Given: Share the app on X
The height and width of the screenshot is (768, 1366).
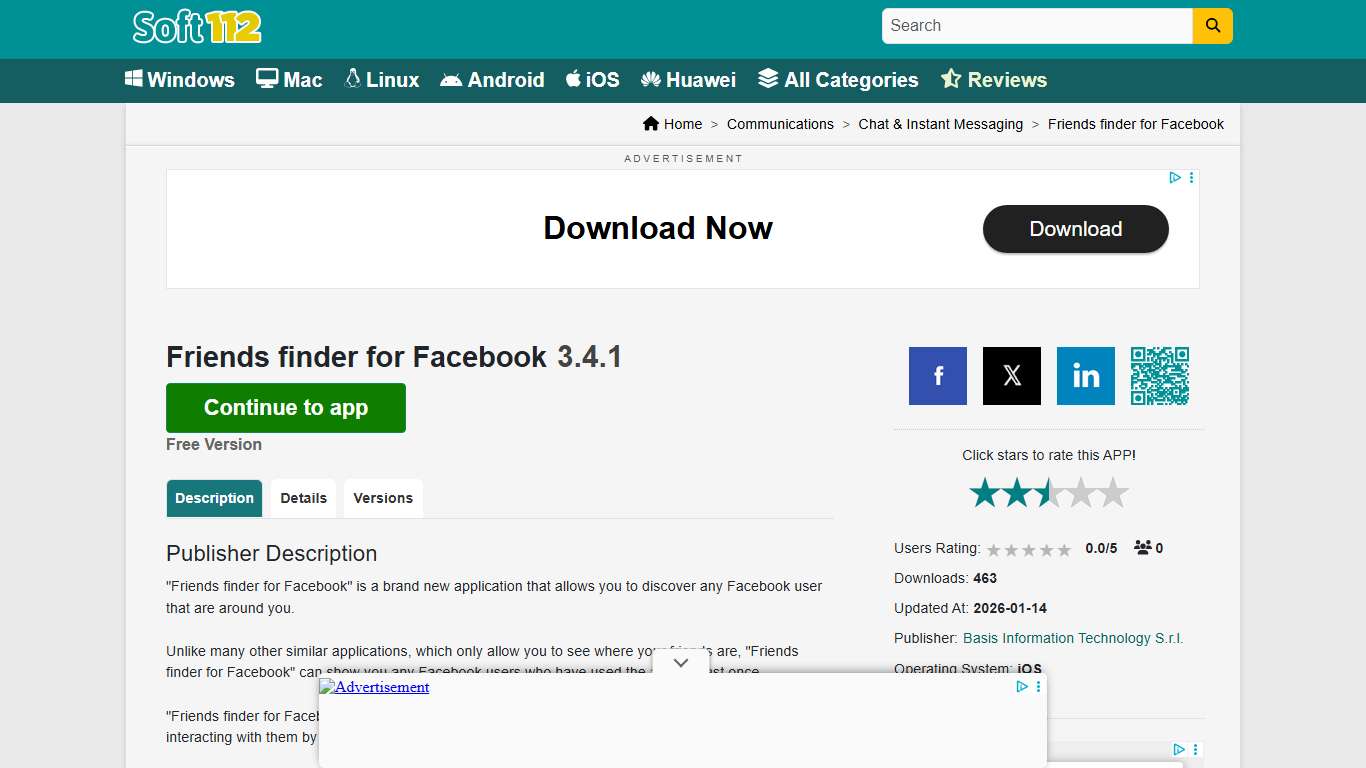Looking at the screenshot, I should 1011,376.
